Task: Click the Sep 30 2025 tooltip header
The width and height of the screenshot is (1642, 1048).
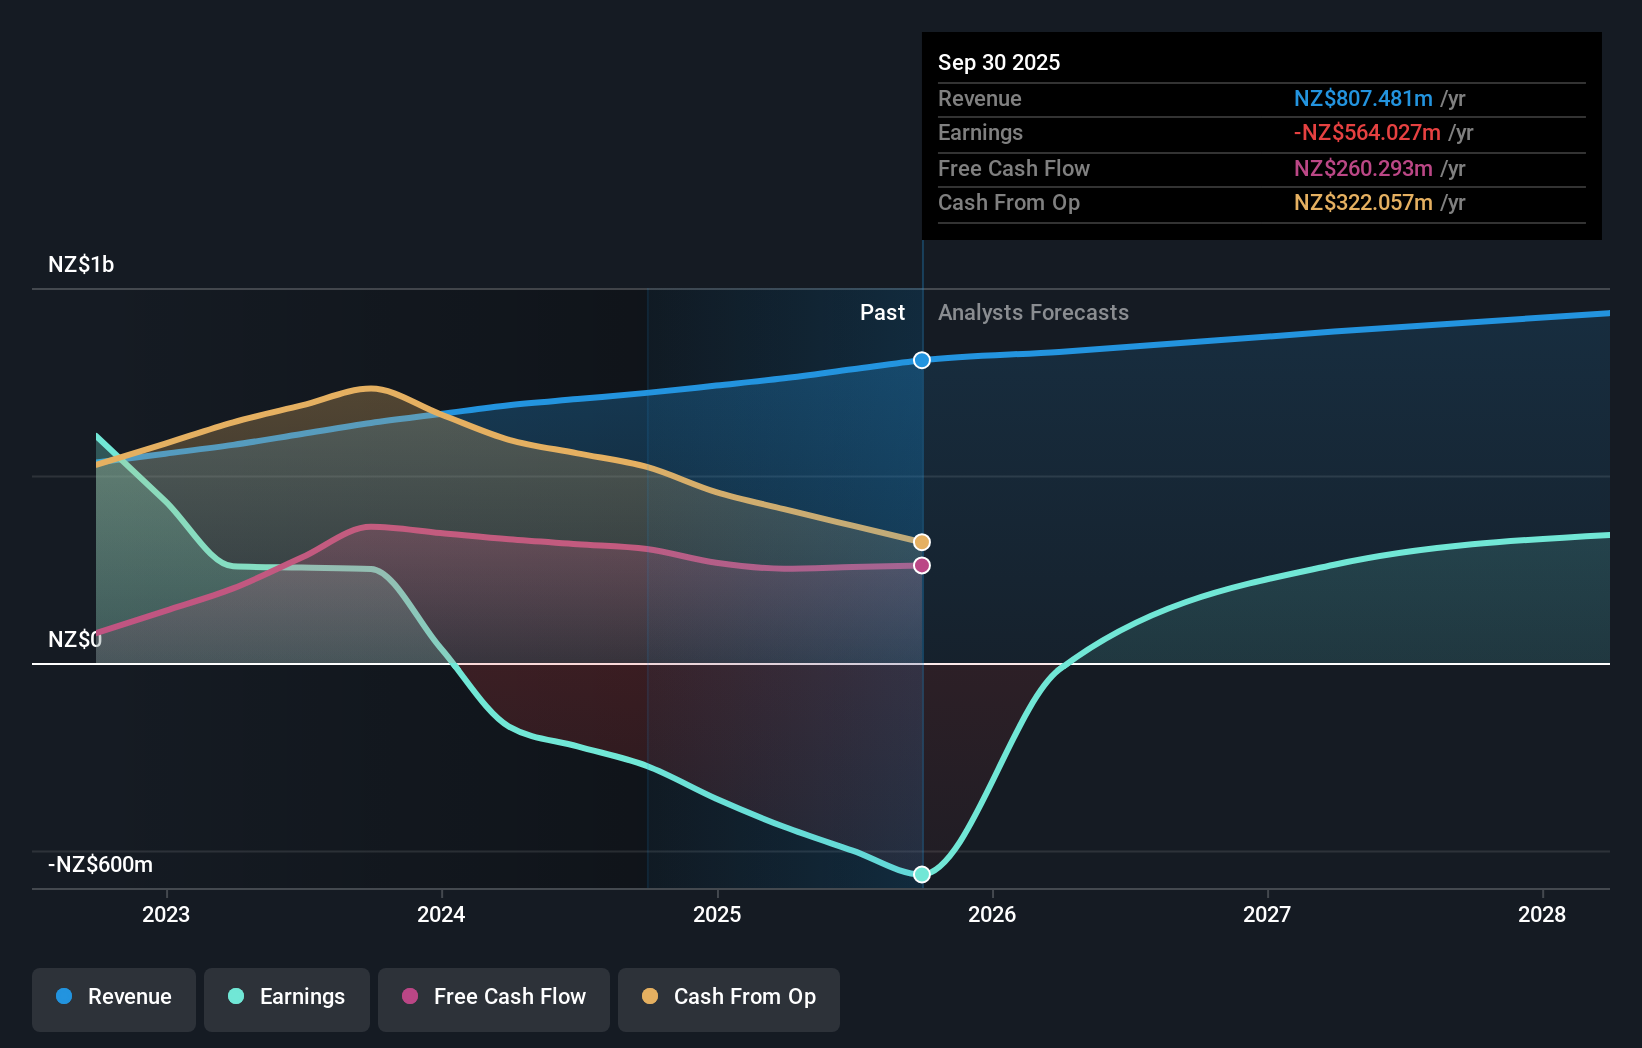Action: pos(998,62)
